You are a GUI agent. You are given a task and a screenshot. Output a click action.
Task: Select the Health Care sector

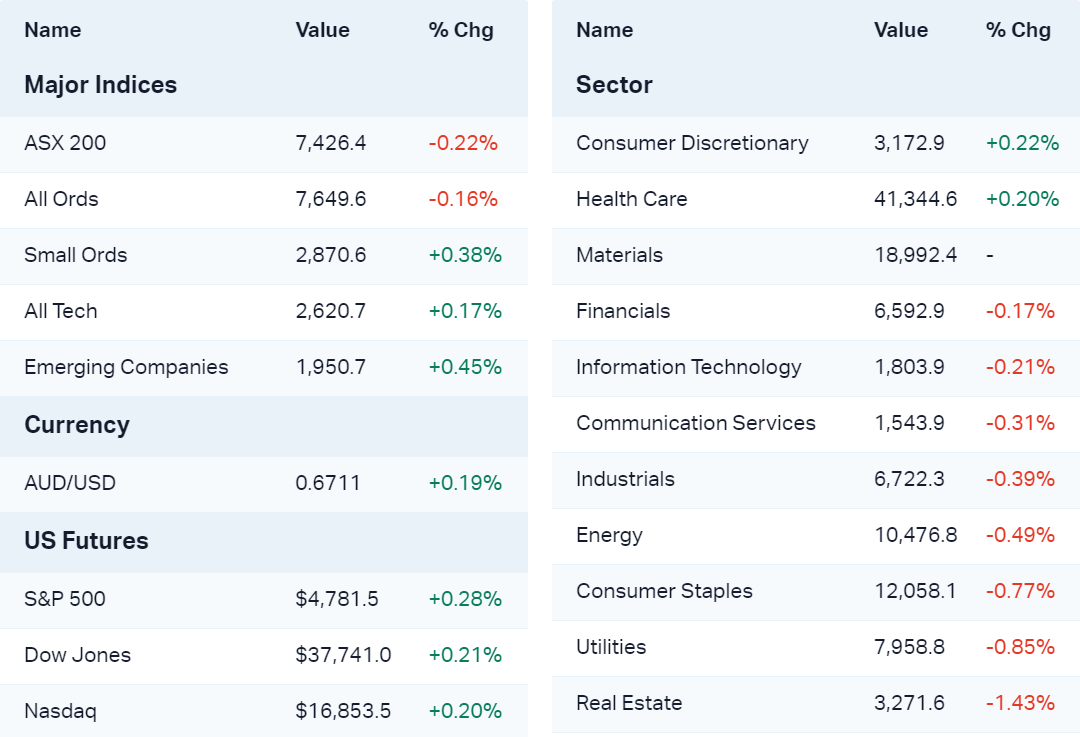(x=632, y=199)
